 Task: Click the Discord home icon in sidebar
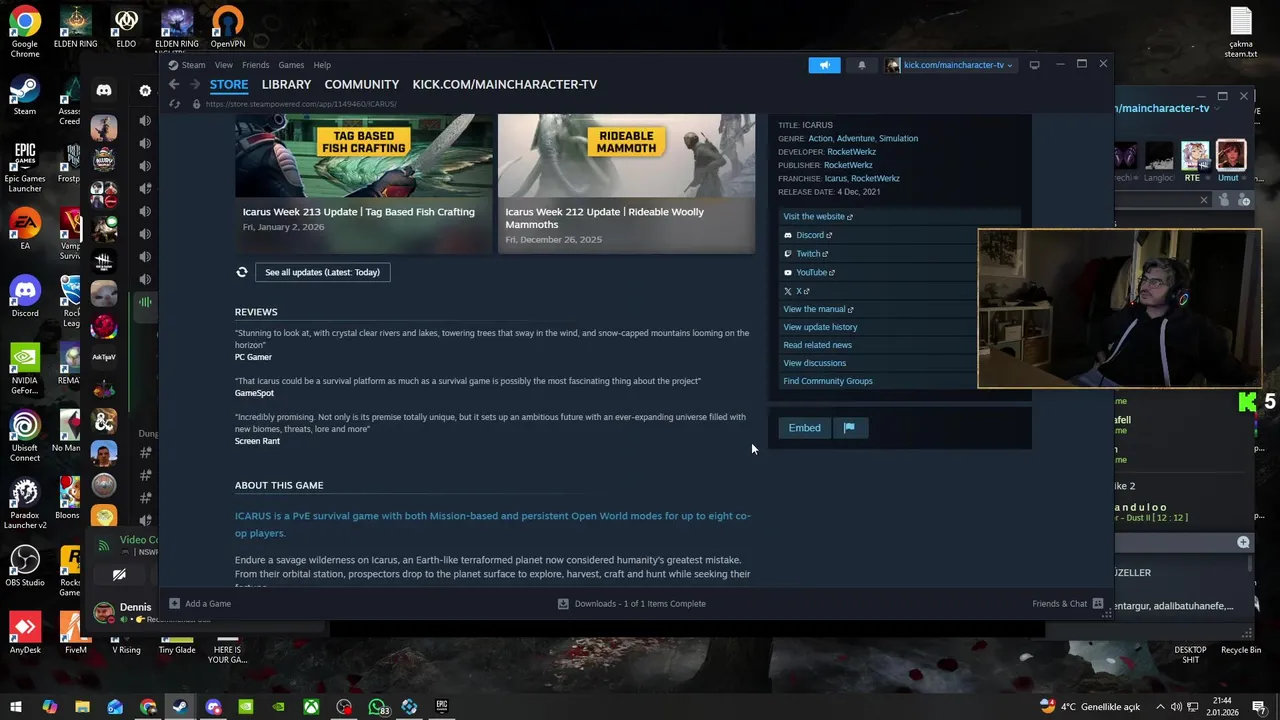point(103,90)
